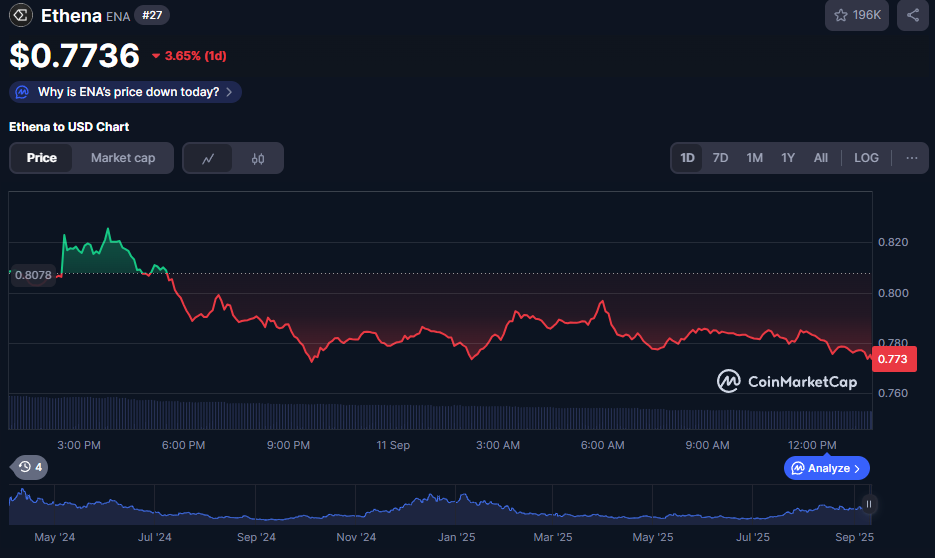The image size is (935, 558).
Task: Open the share icon button
Action: pyautogui.click(x=913, y=15)
